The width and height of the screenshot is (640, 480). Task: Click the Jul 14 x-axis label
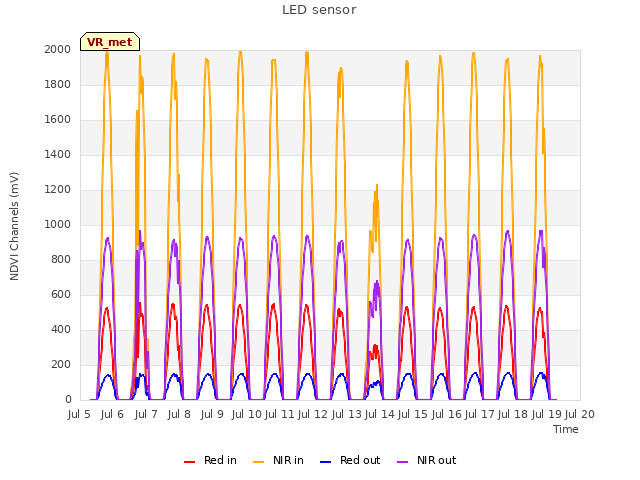point(380,414)
